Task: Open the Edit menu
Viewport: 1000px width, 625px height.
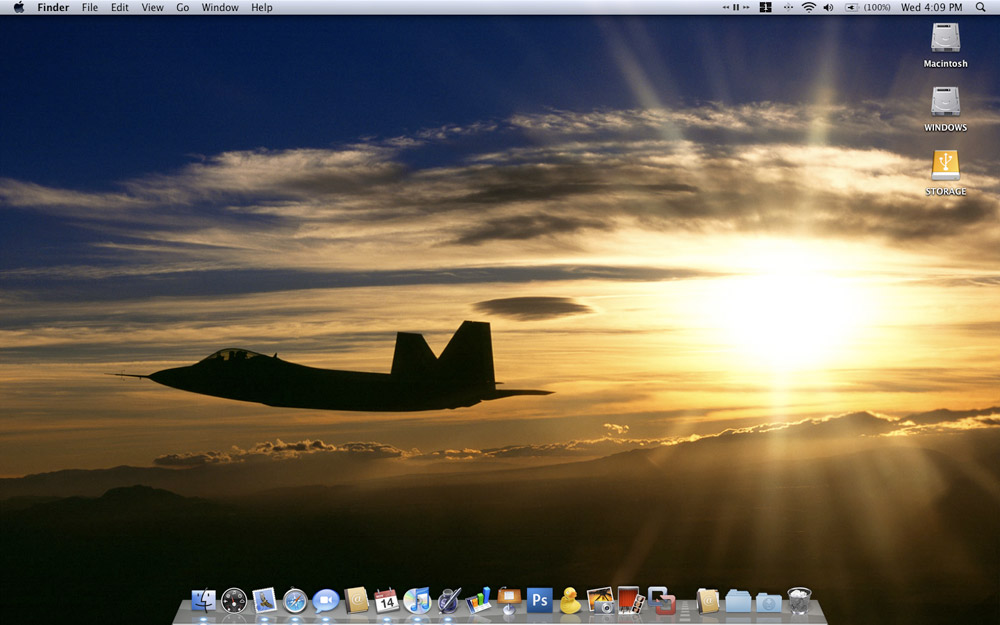Action: point(120,8)
